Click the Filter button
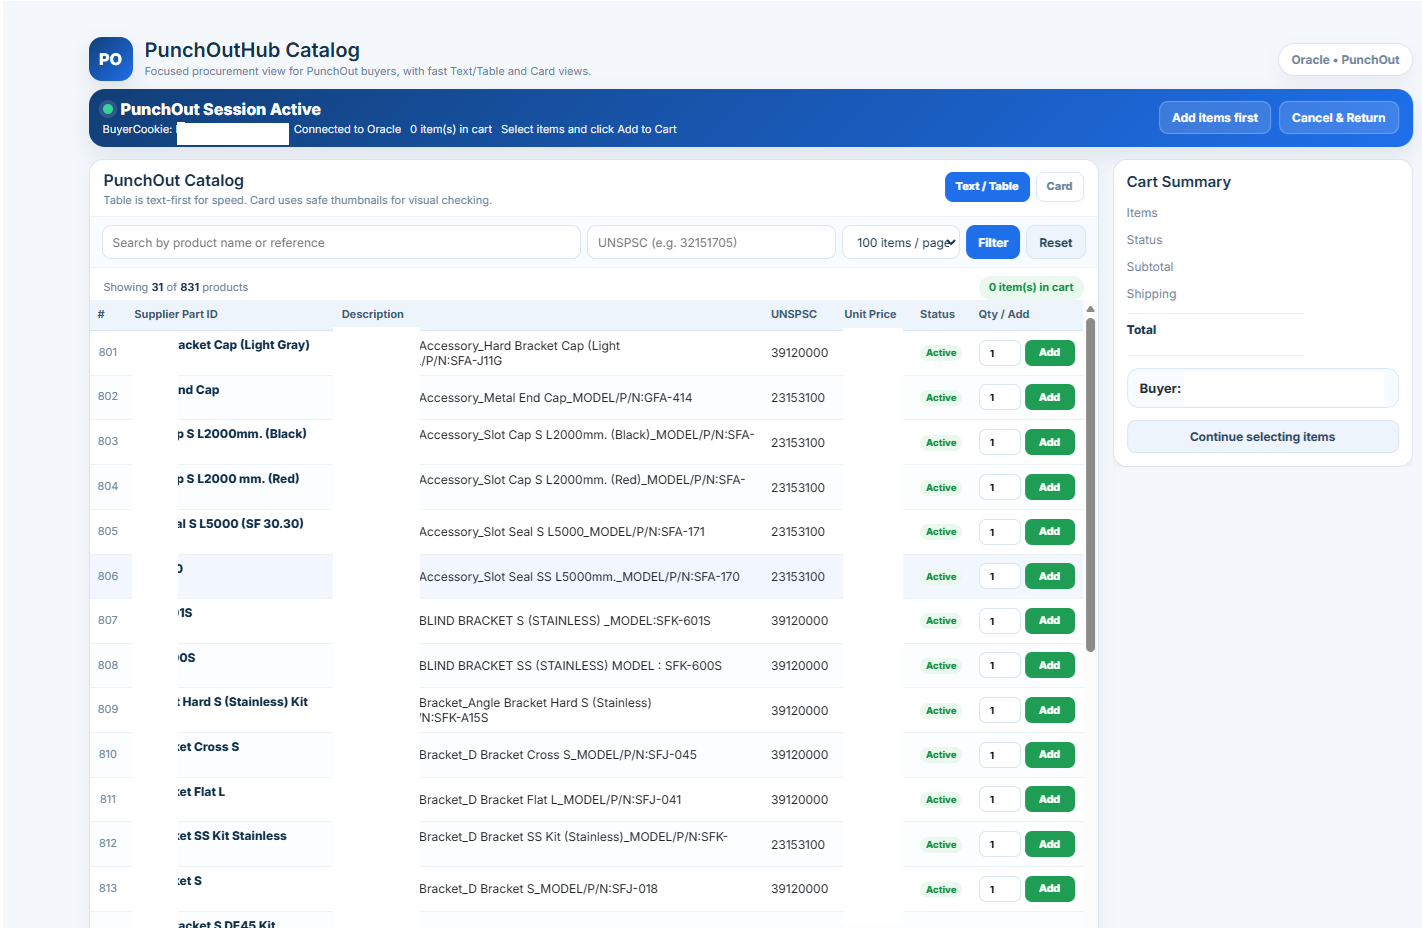The height and width of the screenshot is (940, 1422). coord(993,242)
